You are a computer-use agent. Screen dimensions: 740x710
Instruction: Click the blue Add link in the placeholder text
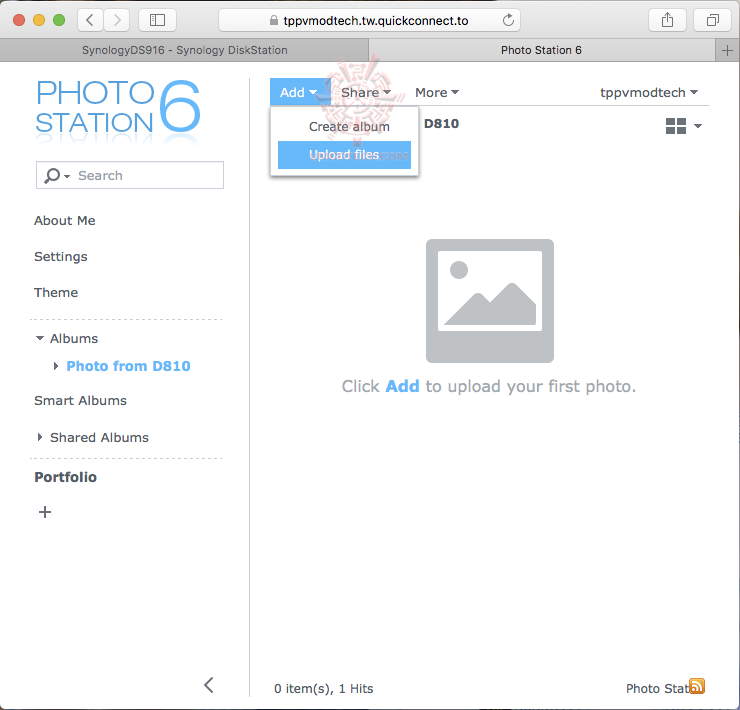[x=402, y=386]
